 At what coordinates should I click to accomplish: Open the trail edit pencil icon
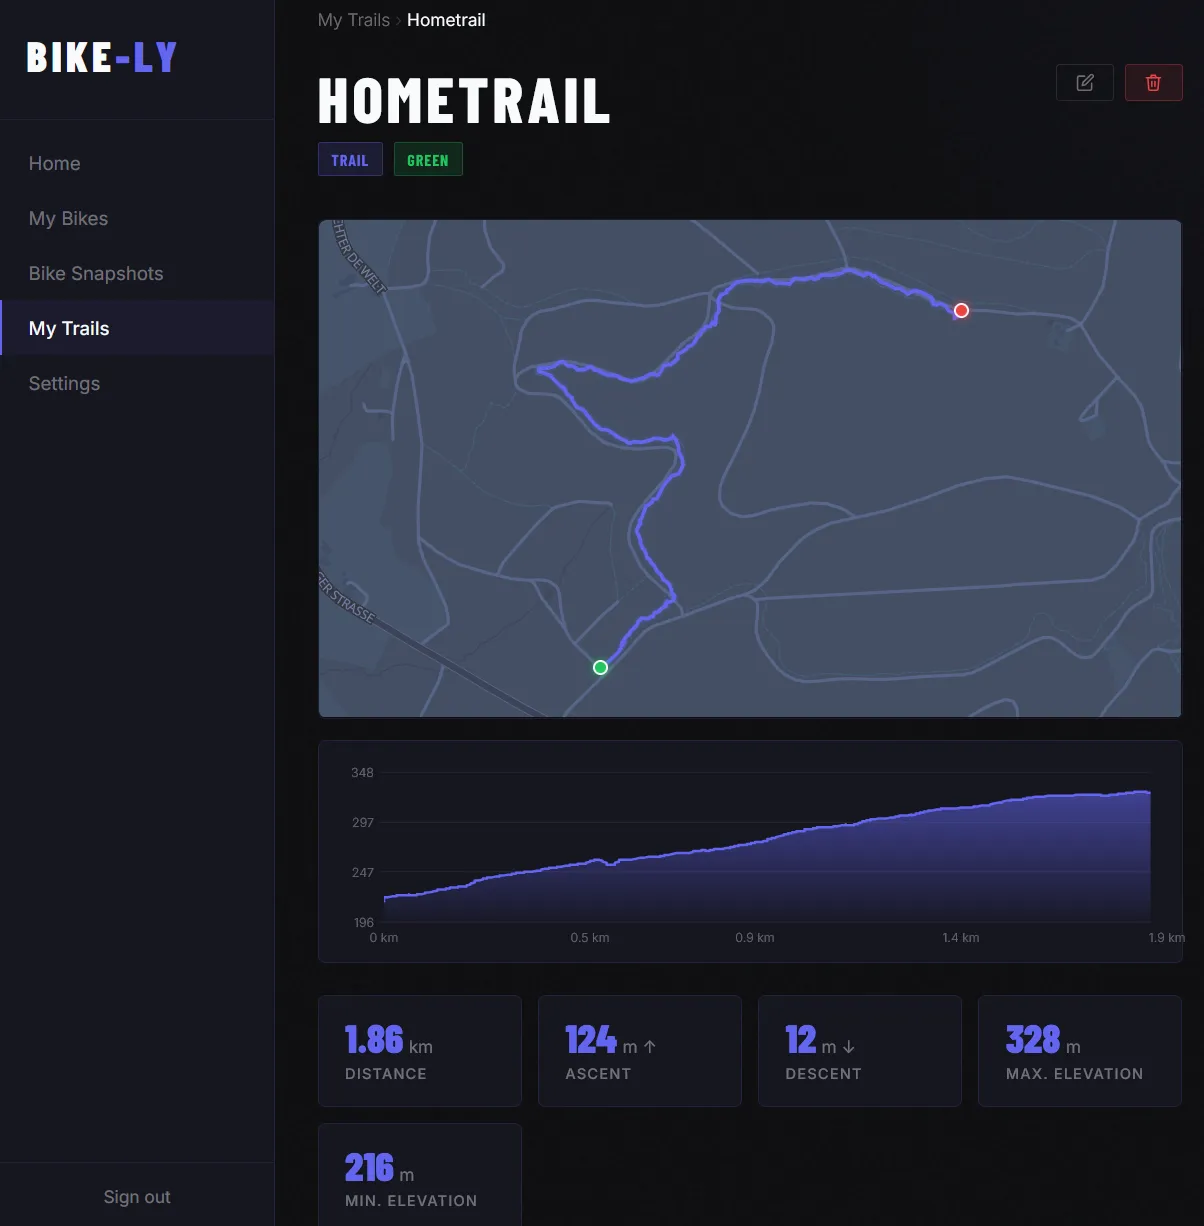(1084, 82)
